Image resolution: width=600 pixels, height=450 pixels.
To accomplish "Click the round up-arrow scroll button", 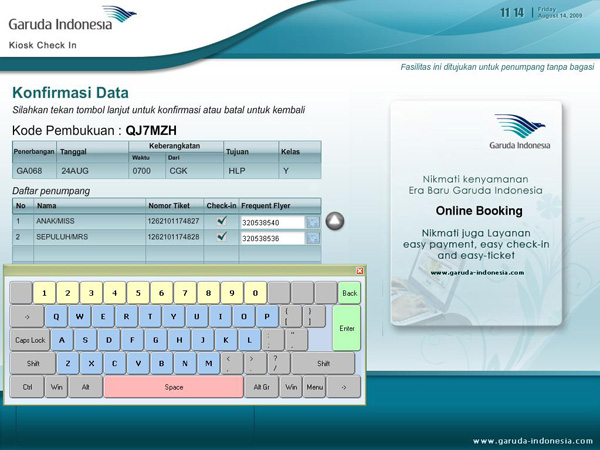I will coord(335,221).
